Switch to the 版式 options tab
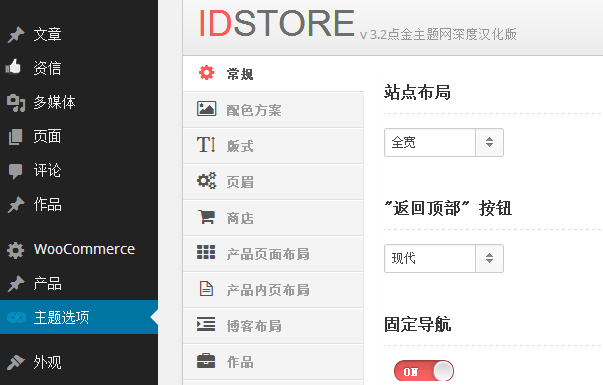Screen dimensions: 603x385 coord(273,146)
